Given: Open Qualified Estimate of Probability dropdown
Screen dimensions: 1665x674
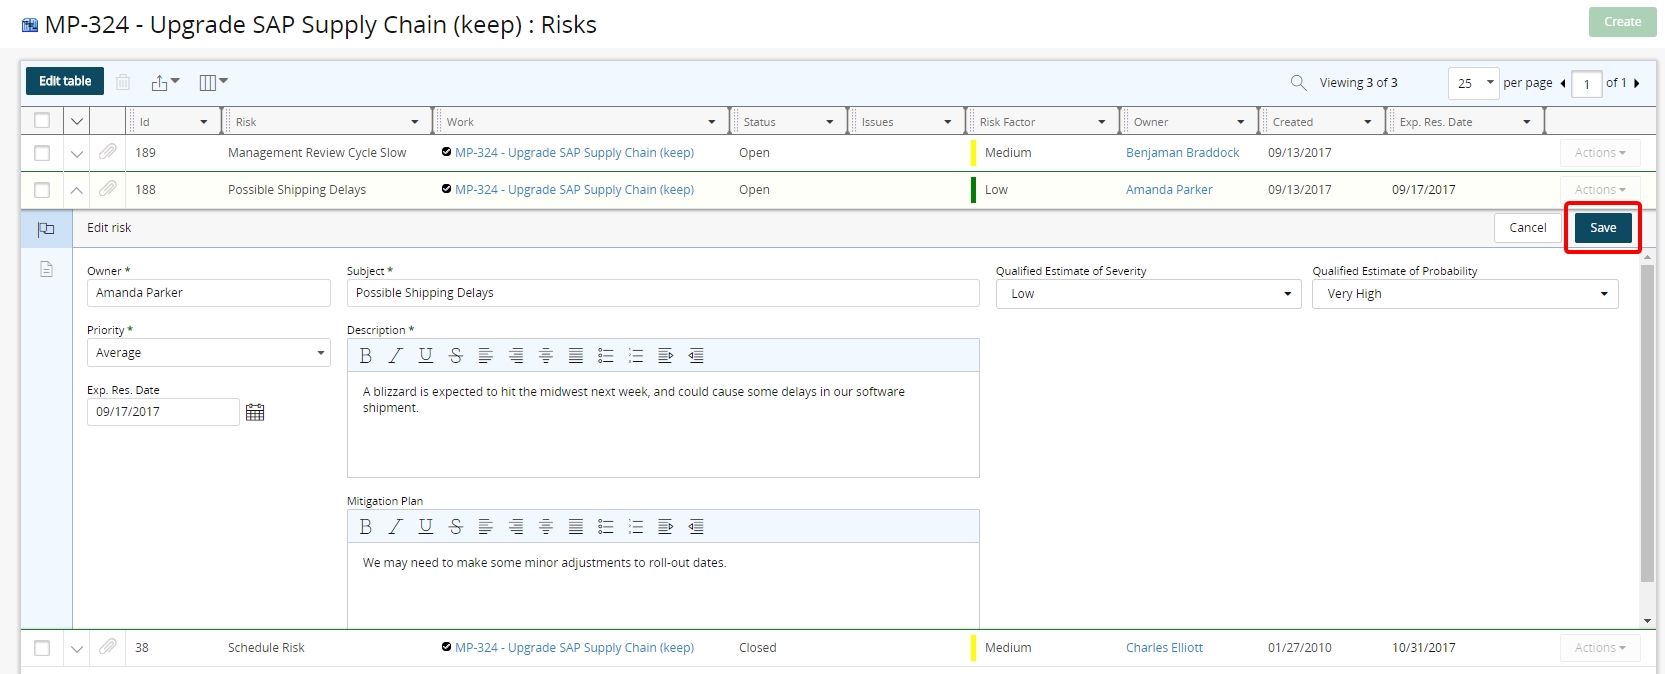Looking at the screenshot, I should click(x=1464, y=294).
